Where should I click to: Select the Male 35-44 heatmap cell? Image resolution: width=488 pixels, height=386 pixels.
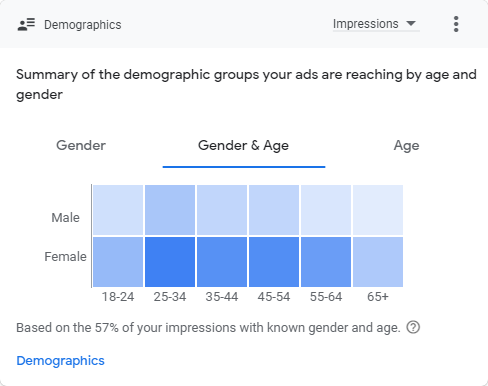pyautogui.click(x=222, y=210)
